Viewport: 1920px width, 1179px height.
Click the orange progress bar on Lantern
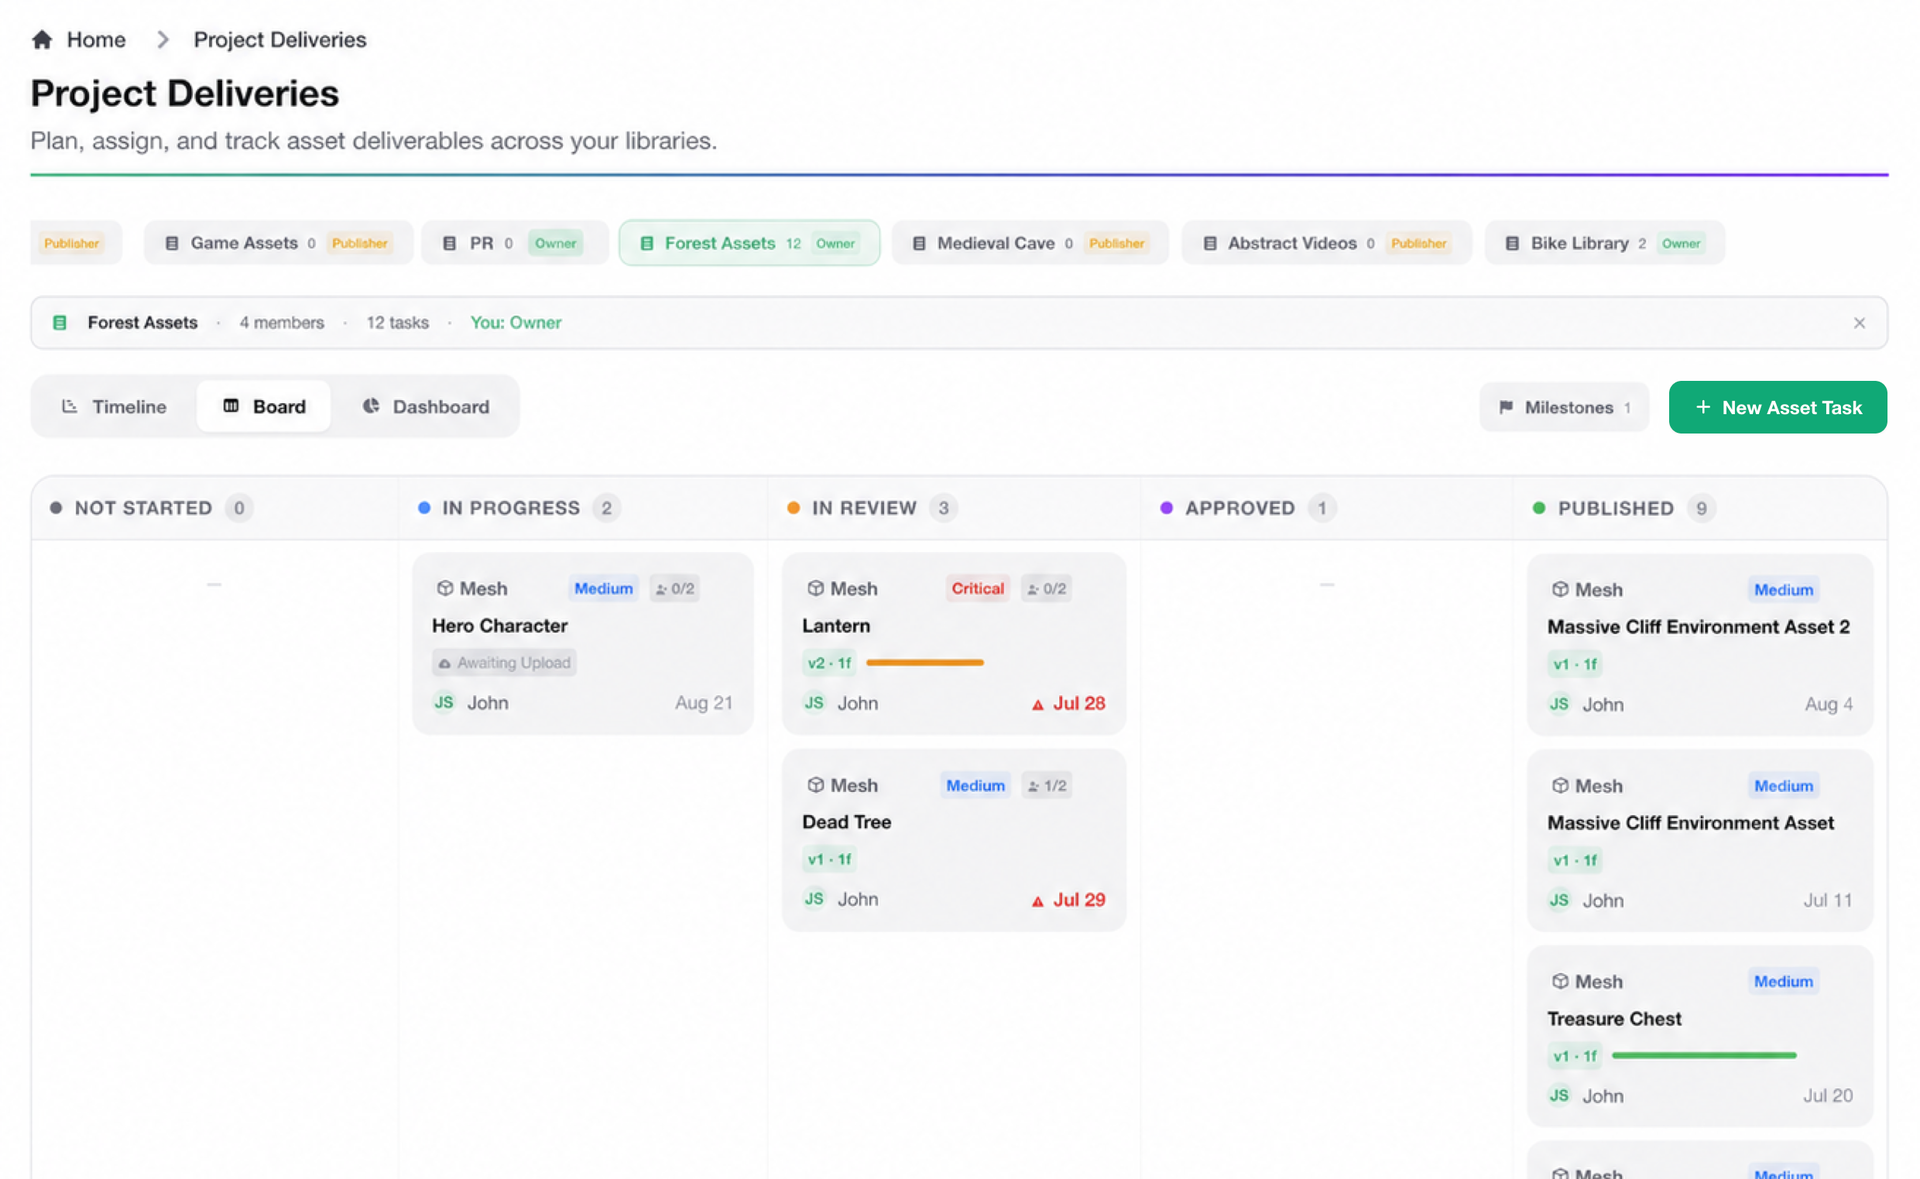click(x=925, y=662)
